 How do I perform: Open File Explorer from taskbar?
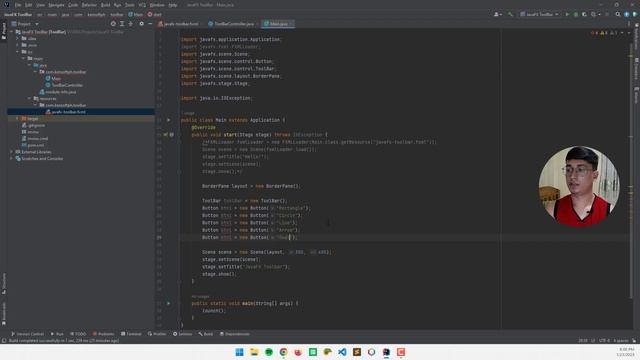254,352
